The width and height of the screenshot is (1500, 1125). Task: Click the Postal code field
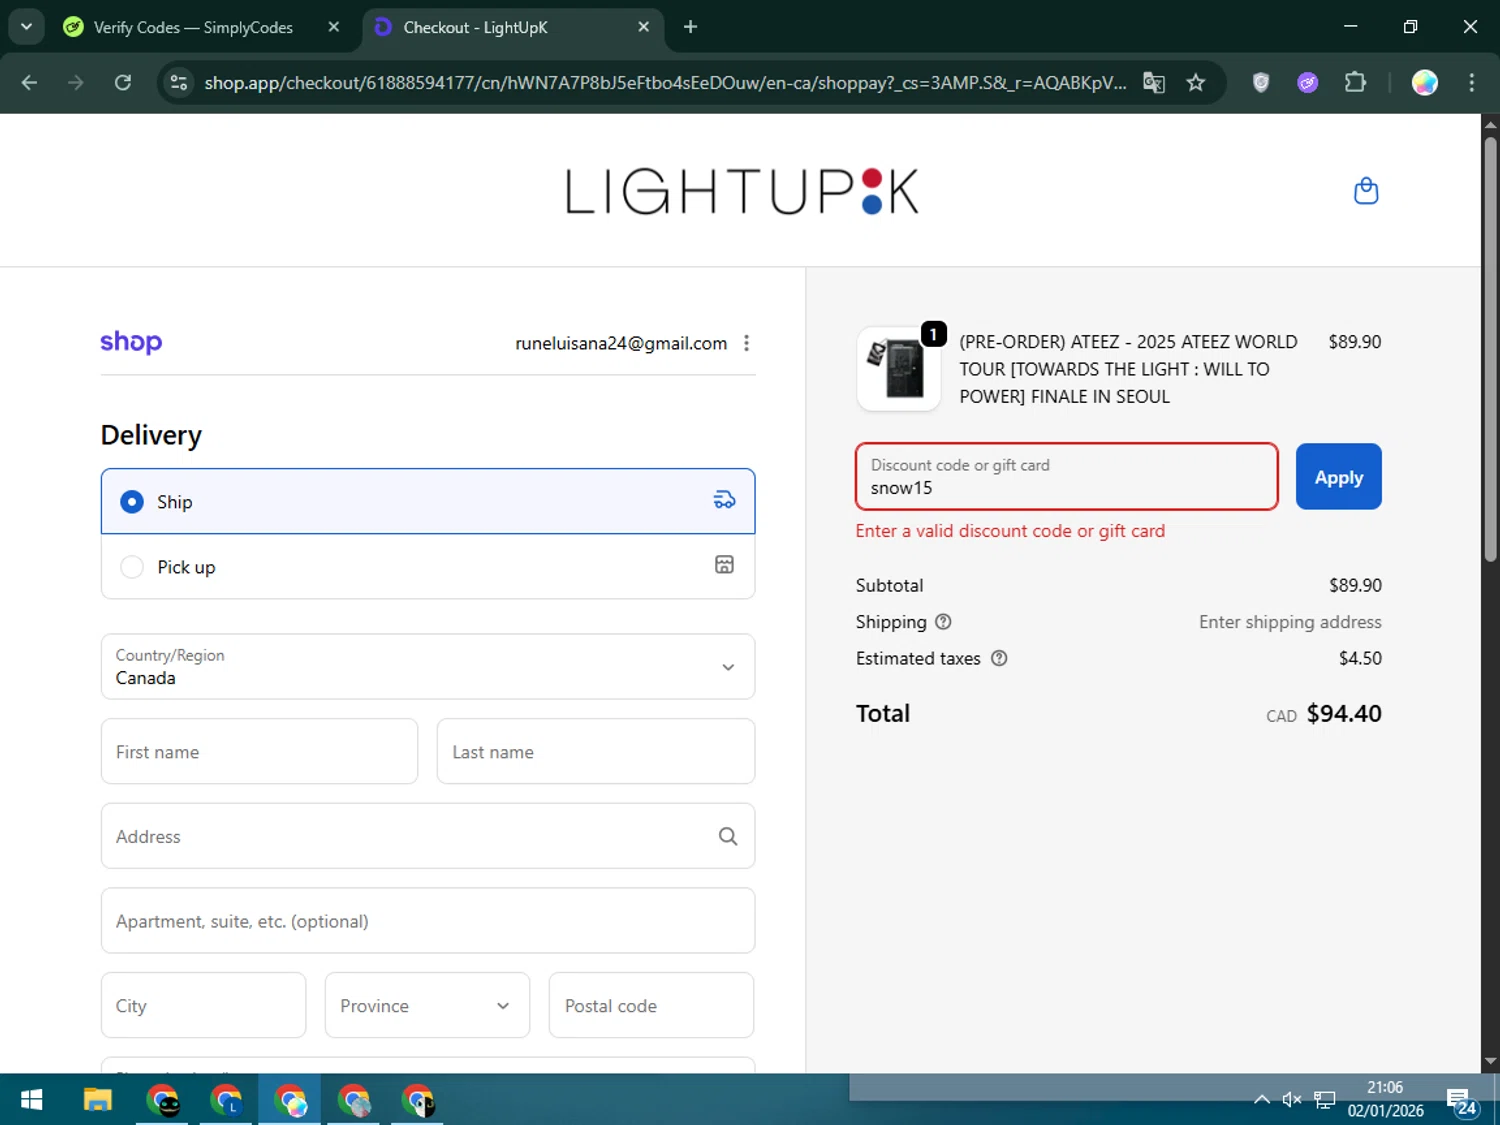pos(651,1005)
